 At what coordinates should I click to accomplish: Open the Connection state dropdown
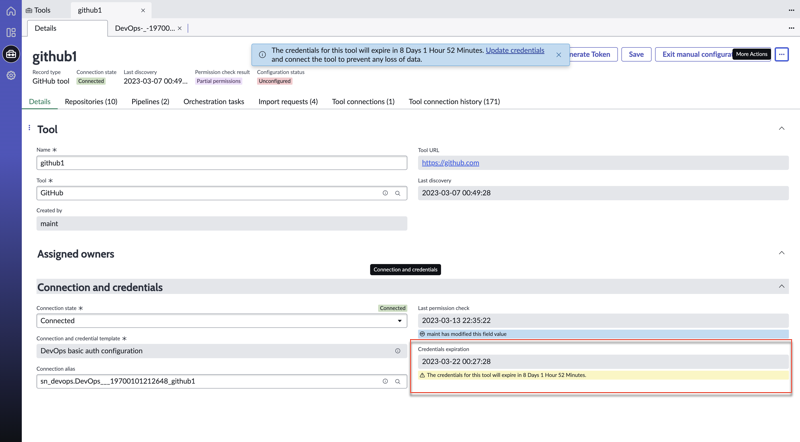pyautogui.click(x=222, y=321)
